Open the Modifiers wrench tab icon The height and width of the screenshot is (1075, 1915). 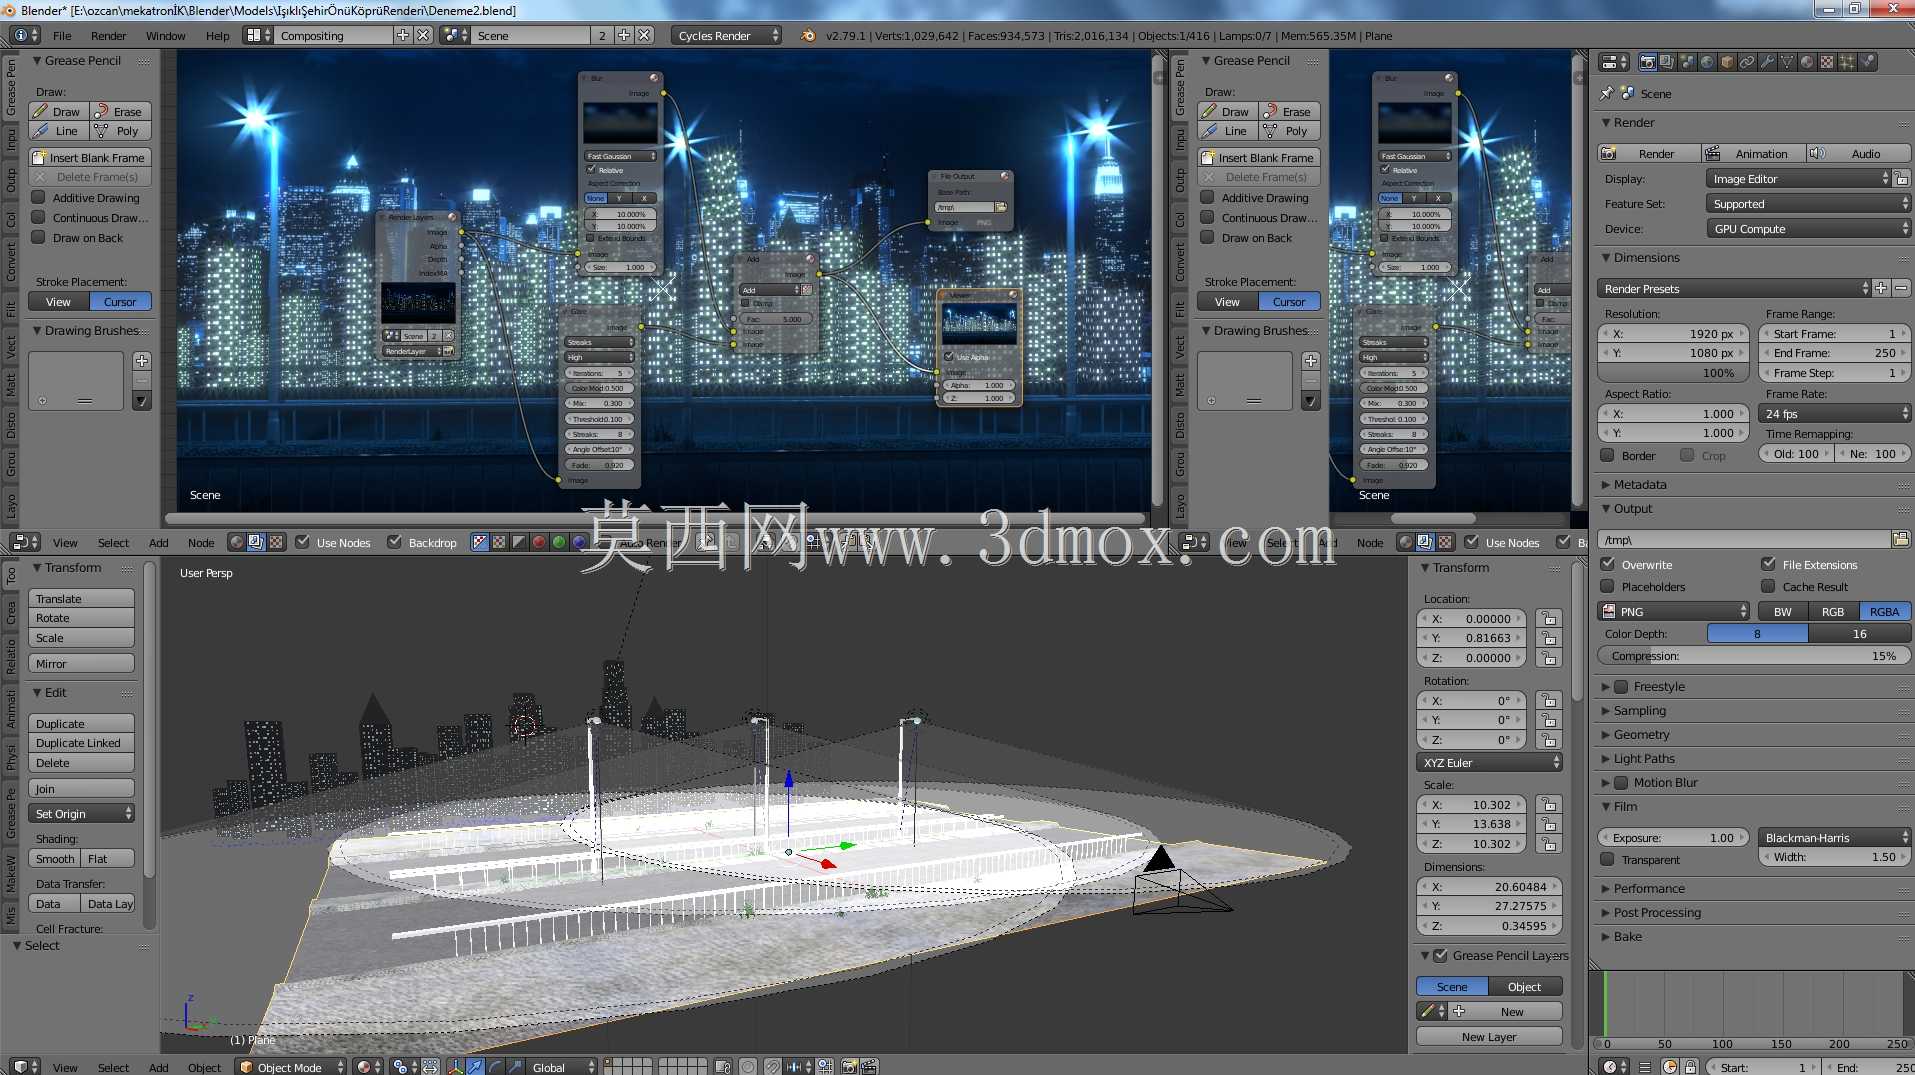[1767, 62]
